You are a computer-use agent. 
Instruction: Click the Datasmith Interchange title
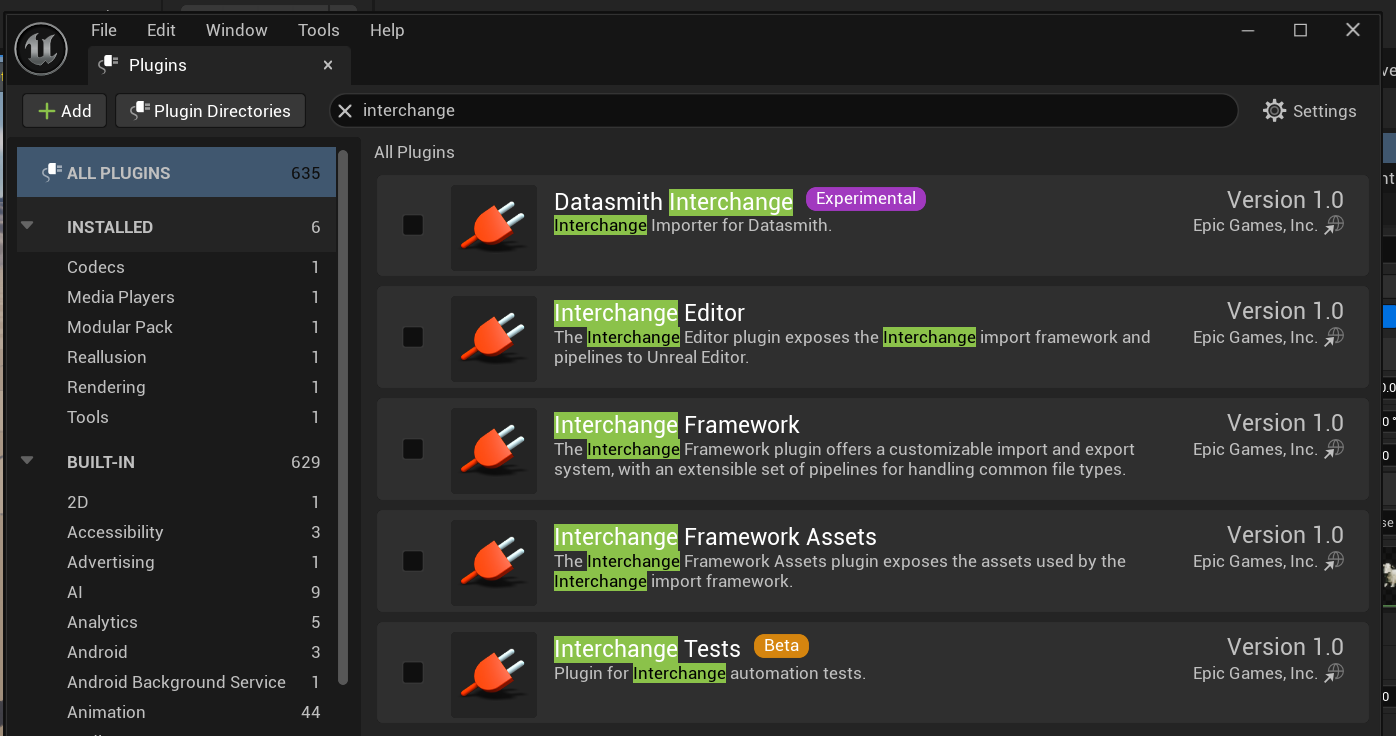tap(673, 202)
